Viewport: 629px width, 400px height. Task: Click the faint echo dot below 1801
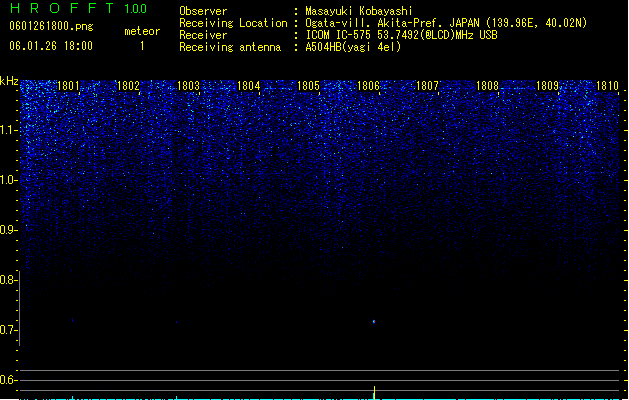73,320
